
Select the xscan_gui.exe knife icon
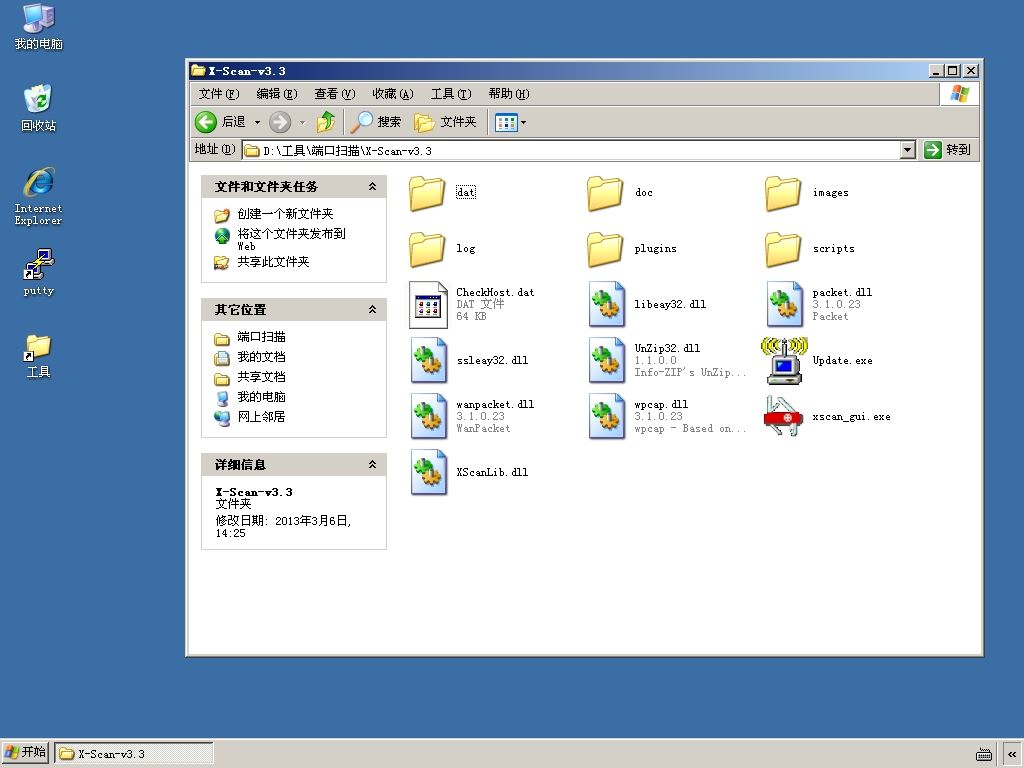point(783,416)
